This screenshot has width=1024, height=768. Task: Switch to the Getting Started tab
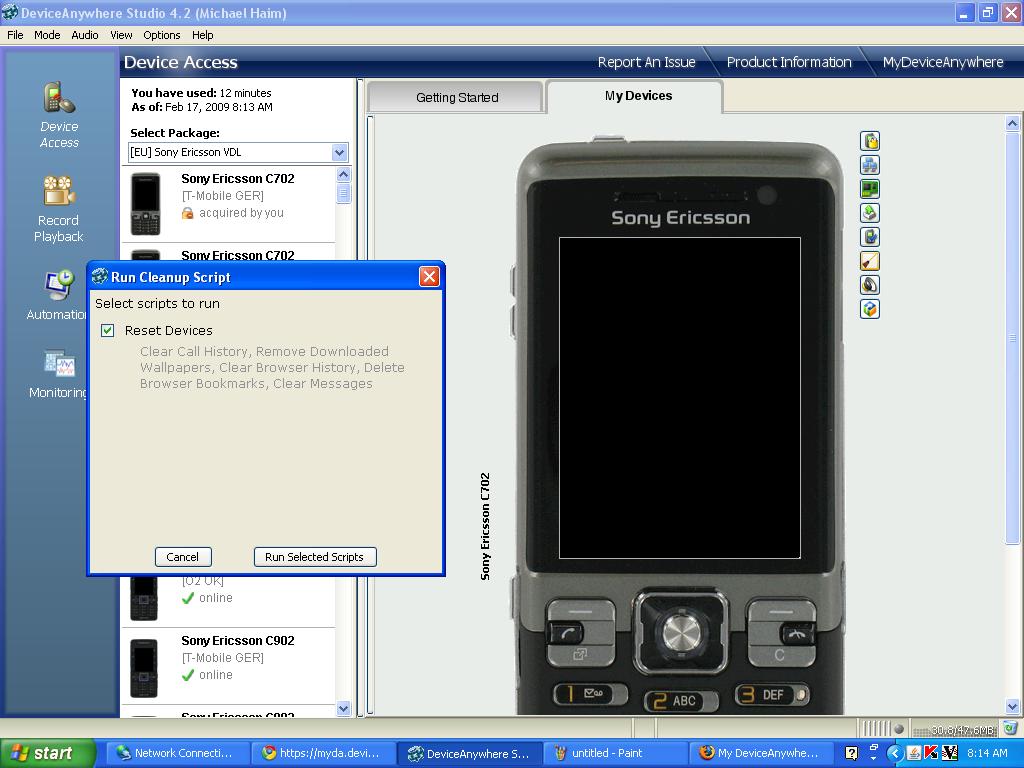(x=456, y=97)
